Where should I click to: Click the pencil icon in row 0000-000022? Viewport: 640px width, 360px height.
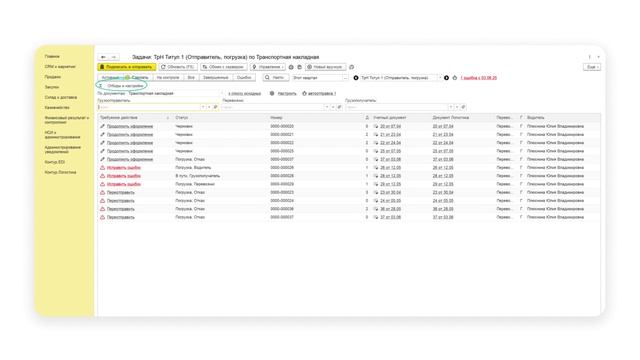coord(102,143)
